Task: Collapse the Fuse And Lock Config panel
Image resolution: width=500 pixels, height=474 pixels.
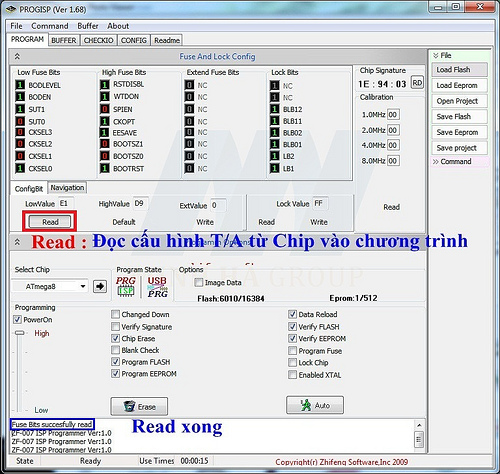Action: 17,56
